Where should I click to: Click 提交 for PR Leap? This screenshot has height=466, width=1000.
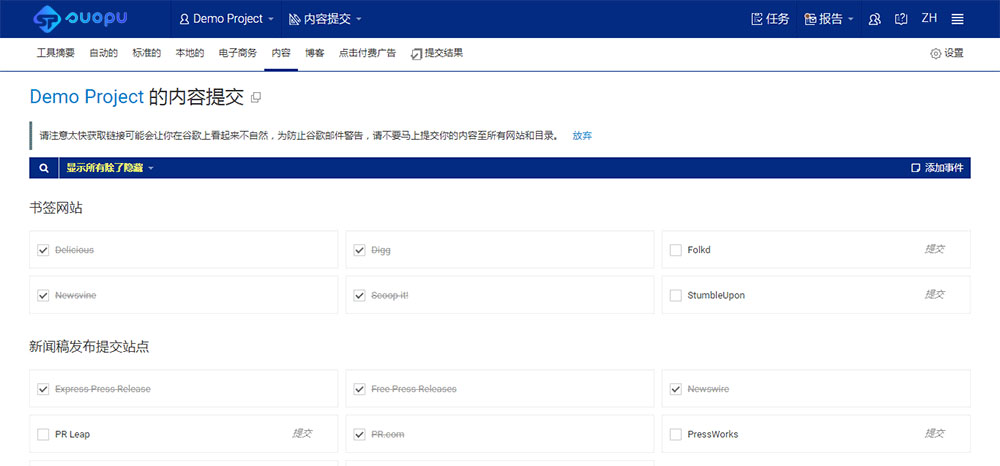click(x=302, y=434)
